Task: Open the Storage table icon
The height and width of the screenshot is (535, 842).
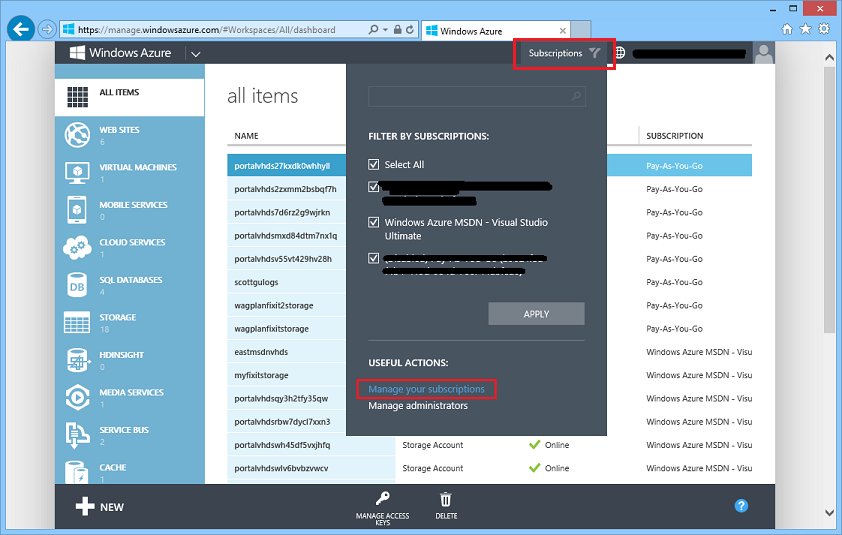Action: coord(77,322)
